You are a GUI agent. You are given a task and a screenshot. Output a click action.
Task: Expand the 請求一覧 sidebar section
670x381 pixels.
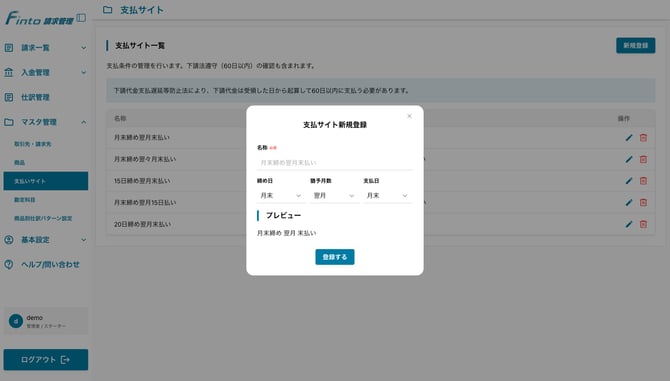pyautogui.click(x=84, y=48)
